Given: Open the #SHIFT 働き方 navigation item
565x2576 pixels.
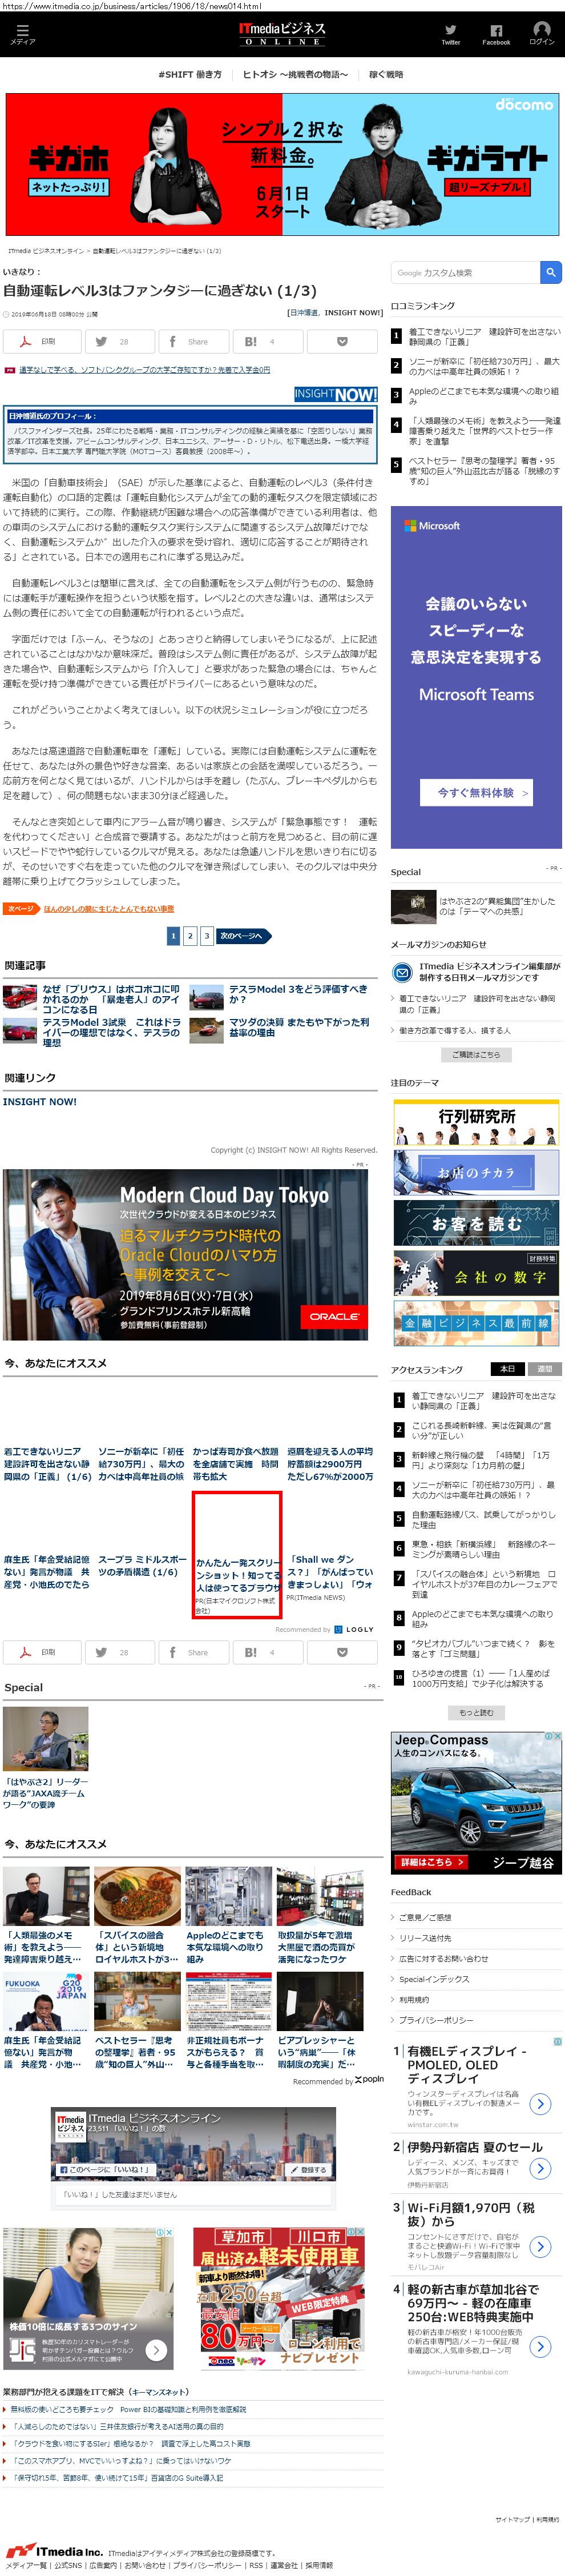Looking at the screenshot, I should [190, 75].
